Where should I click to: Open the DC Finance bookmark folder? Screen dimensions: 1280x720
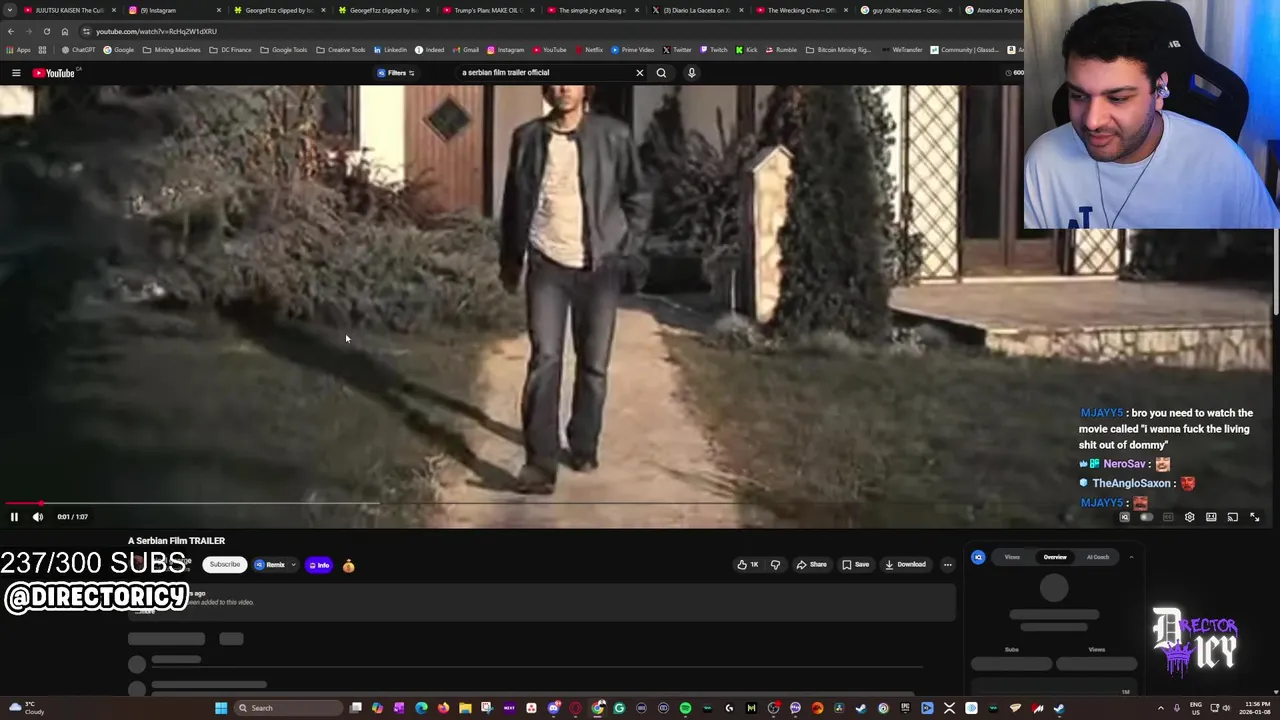[230, 50]
